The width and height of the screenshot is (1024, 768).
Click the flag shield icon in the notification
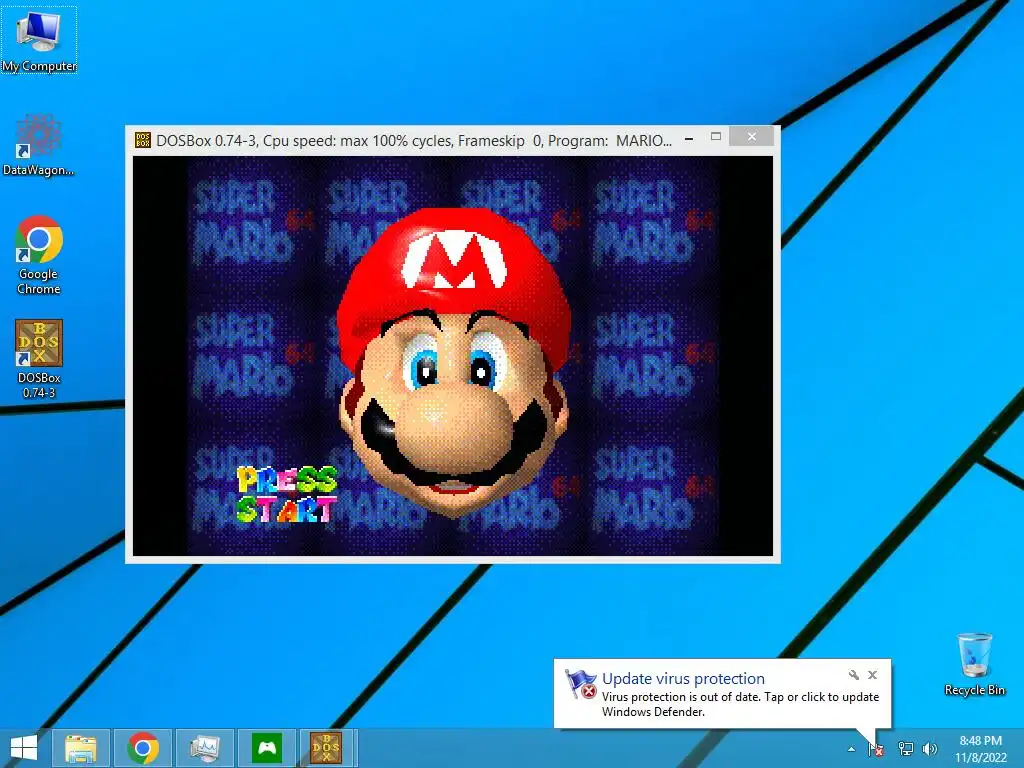581,684
